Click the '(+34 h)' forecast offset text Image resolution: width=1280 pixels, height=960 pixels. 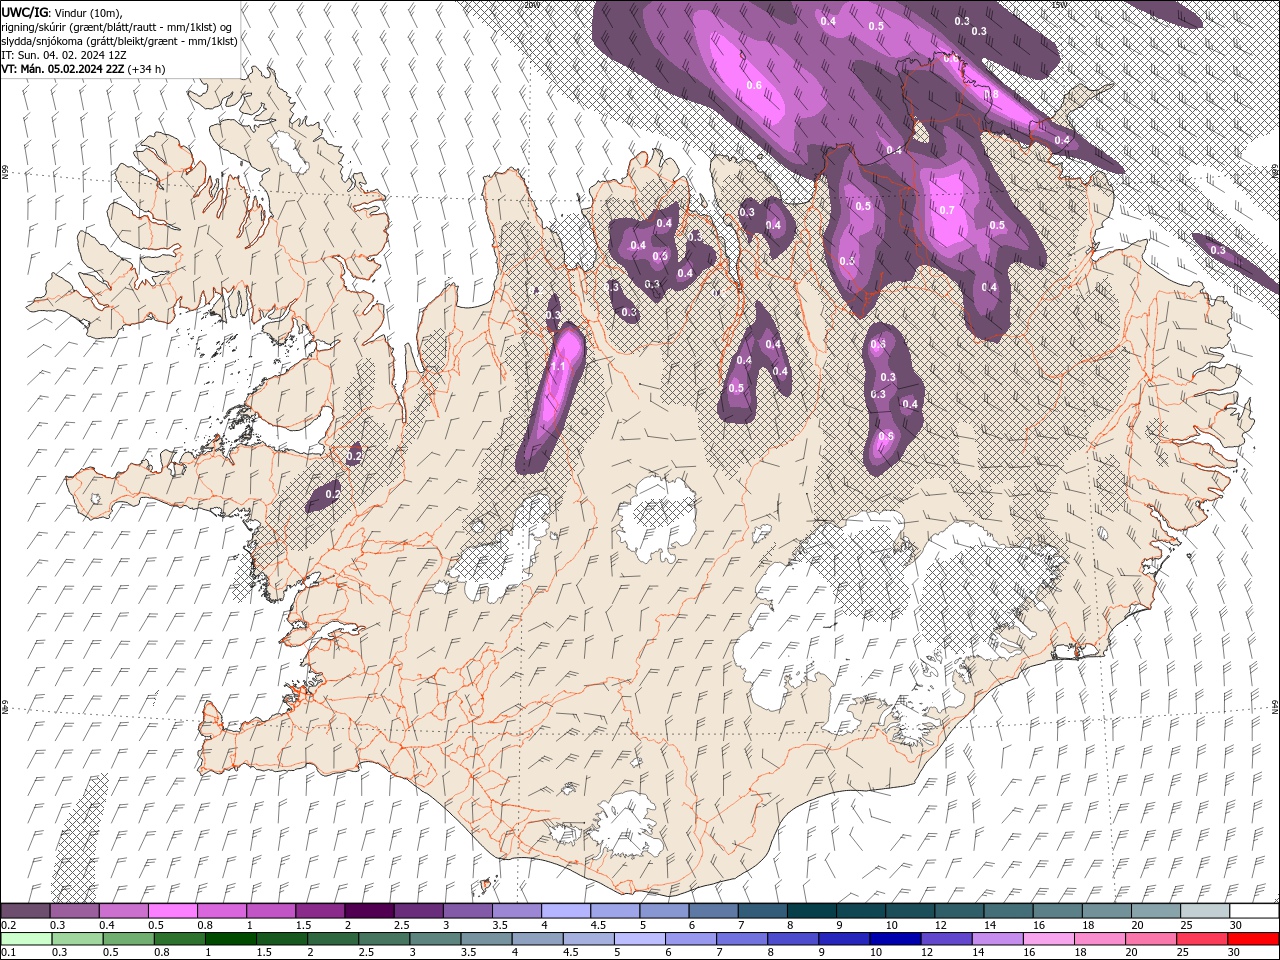tap(146, 69)
